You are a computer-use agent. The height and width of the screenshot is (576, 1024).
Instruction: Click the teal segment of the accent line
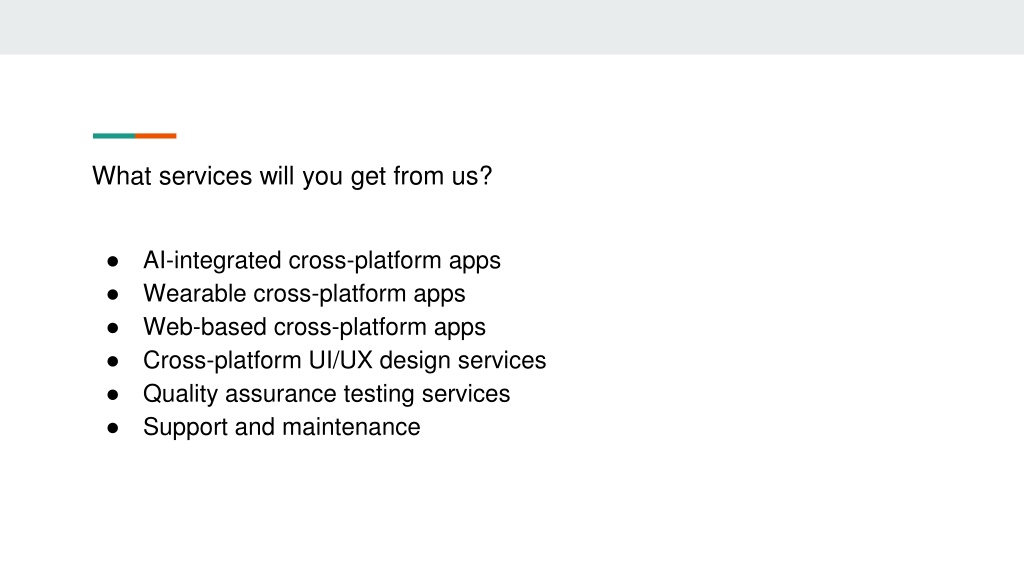(114, 136)
